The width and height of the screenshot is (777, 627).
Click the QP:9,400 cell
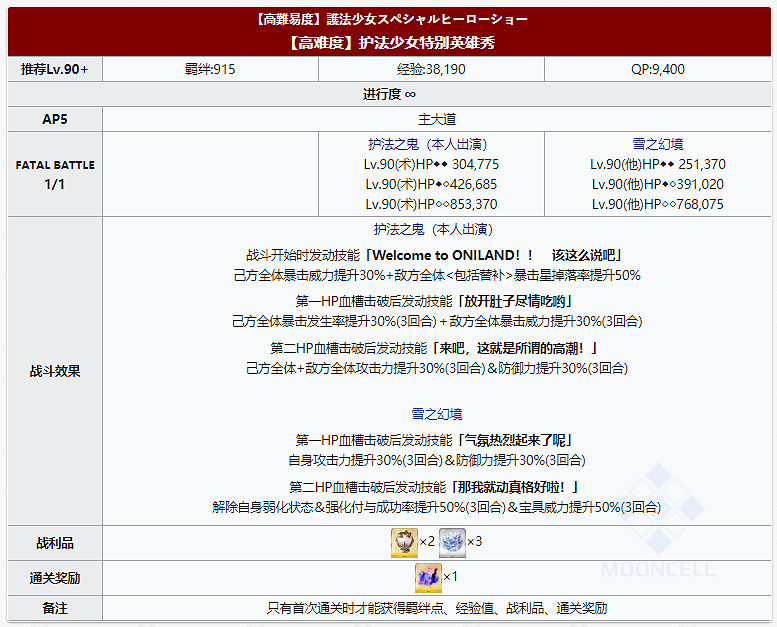click(658, 69)
